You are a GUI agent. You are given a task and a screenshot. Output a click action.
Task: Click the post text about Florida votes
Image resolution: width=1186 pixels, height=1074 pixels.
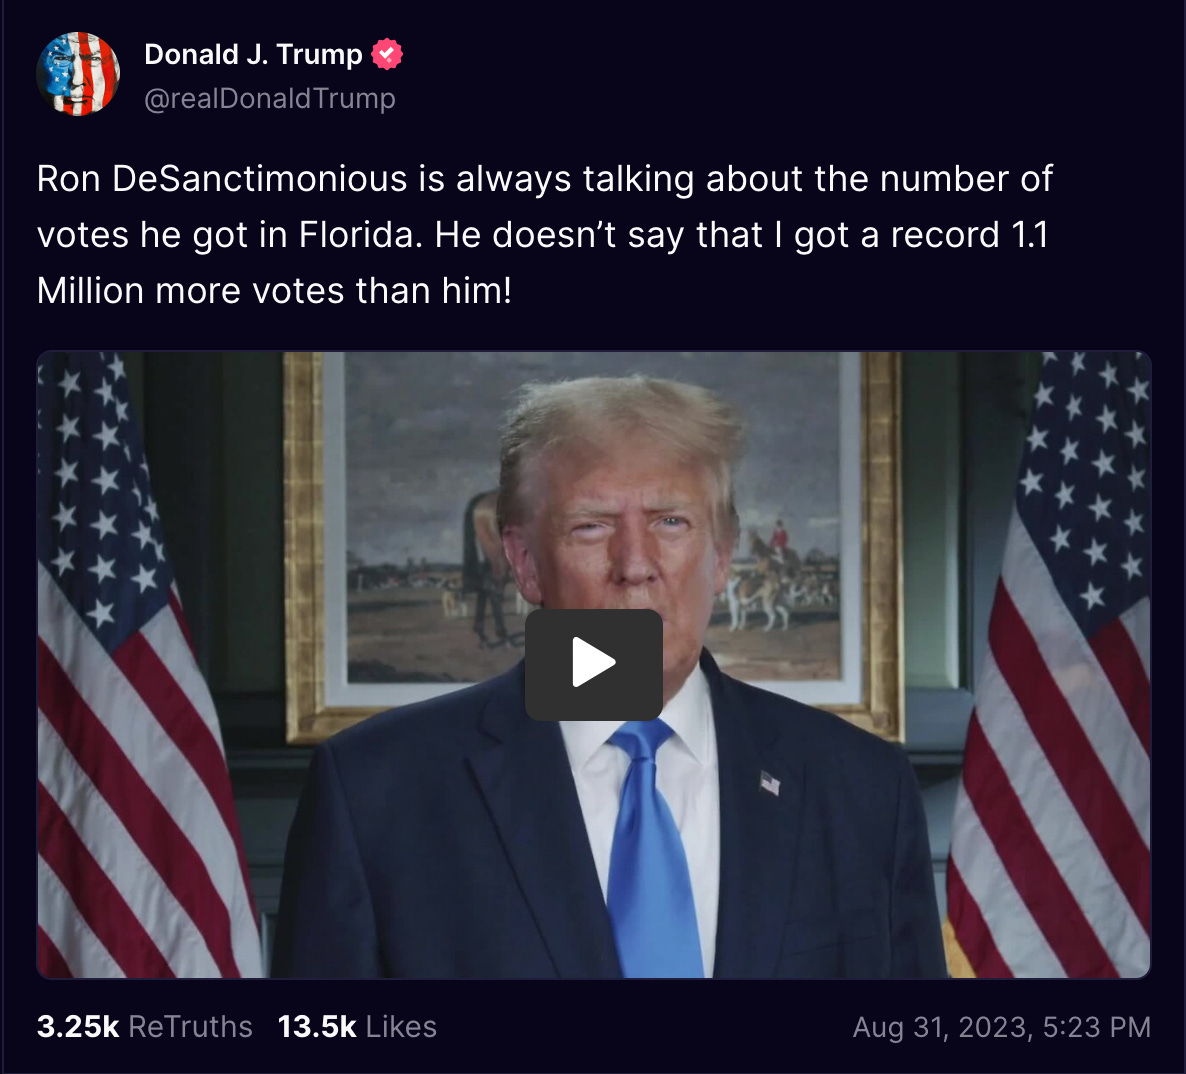(x=545, y=234)
